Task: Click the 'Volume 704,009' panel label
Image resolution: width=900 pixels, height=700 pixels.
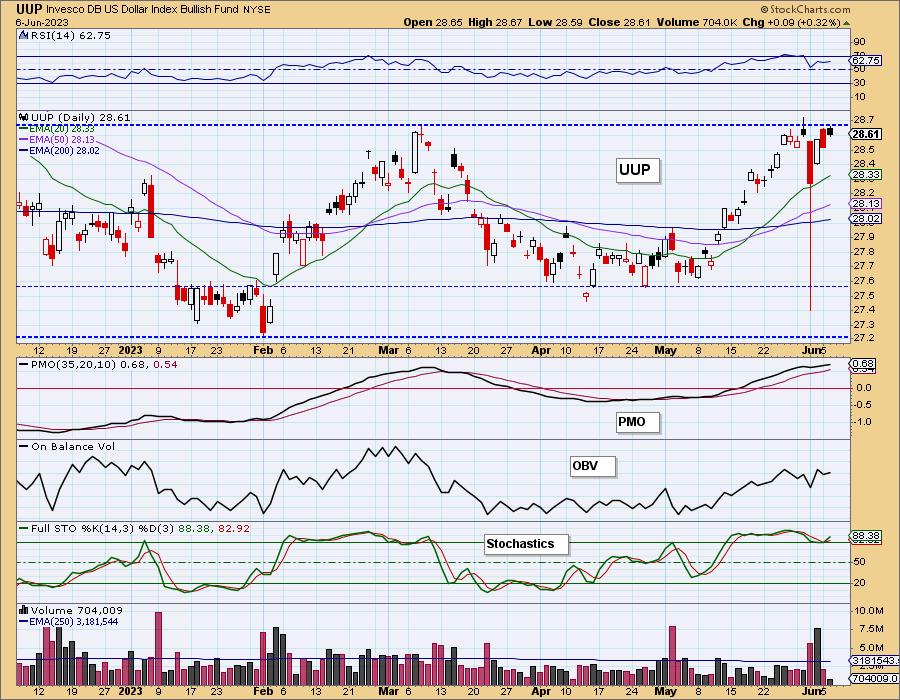Action: click(x=76, y=610)
